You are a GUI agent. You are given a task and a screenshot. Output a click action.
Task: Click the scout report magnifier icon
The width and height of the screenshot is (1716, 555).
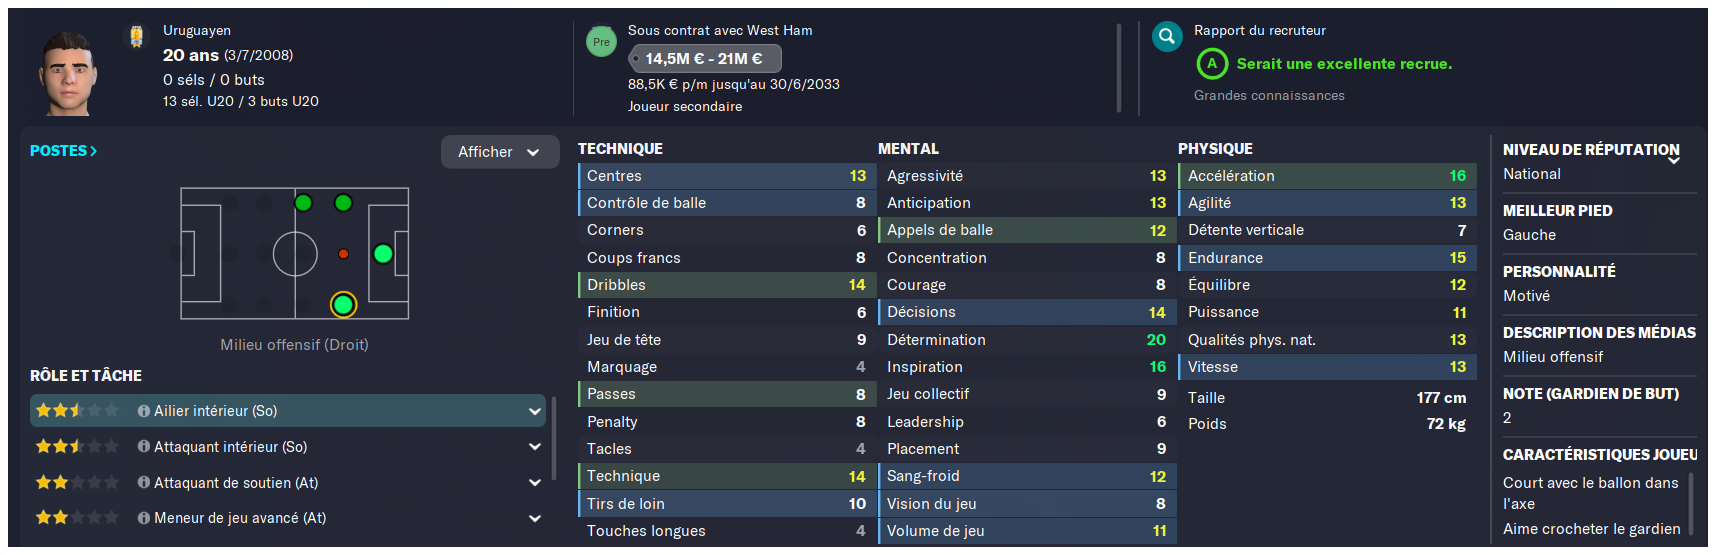click(x=1167, y=38)
